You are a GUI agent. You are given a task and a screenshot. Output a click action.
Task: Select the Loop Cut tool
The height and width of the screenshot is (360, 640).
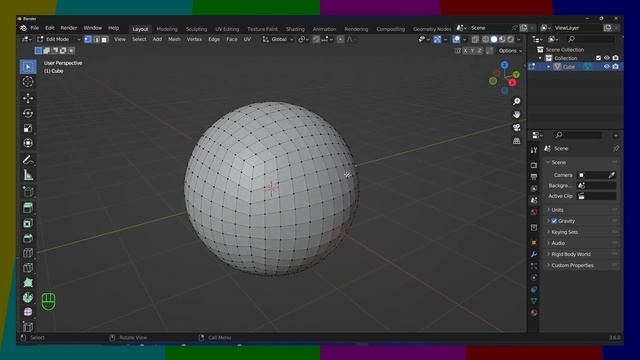click(x=28, y=253)
